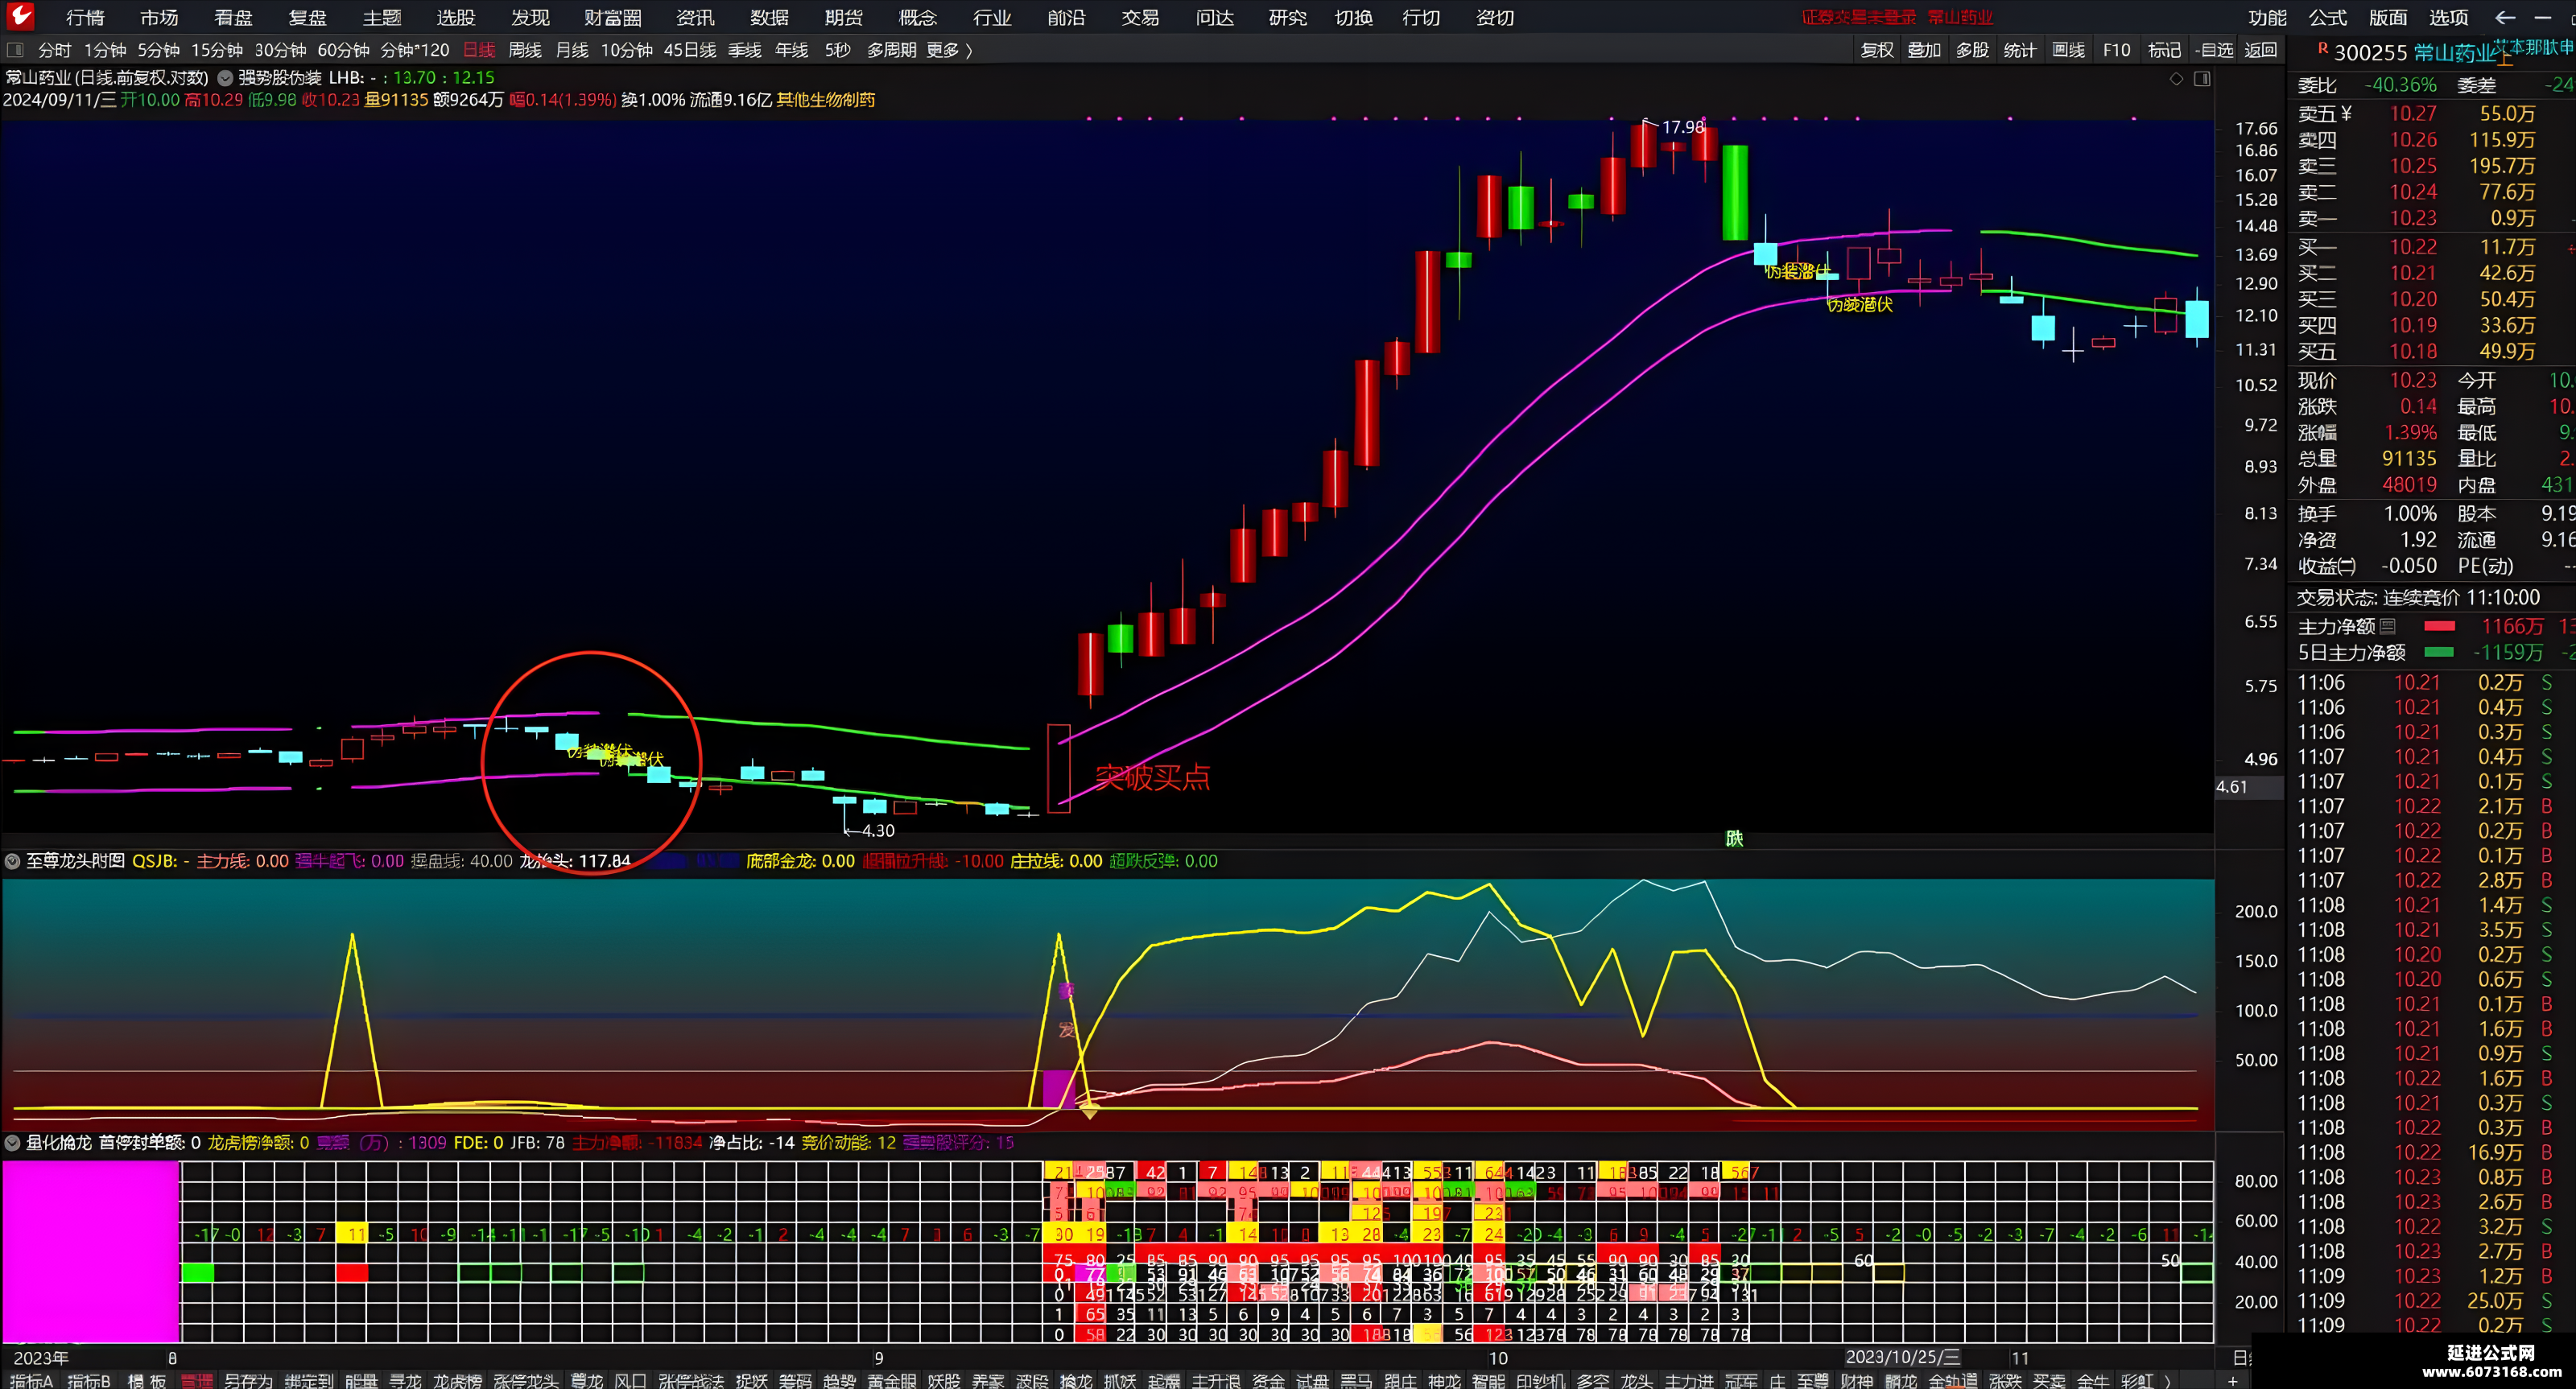
Task: Click the split-panel icon at chart top-right
Action: [2202, 79]
